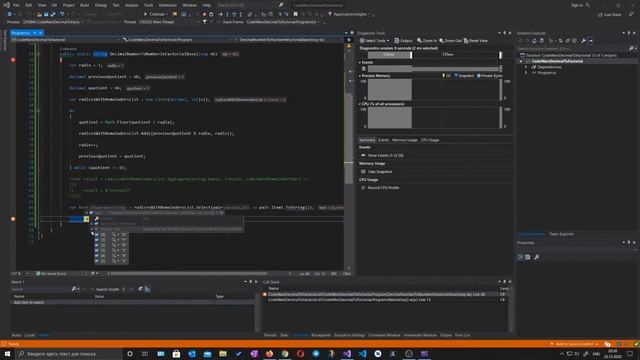Viewport: 640px width, 360px height.
Task: Click Zoom In in Diagnostic Tools
Action: click(427, 41)
